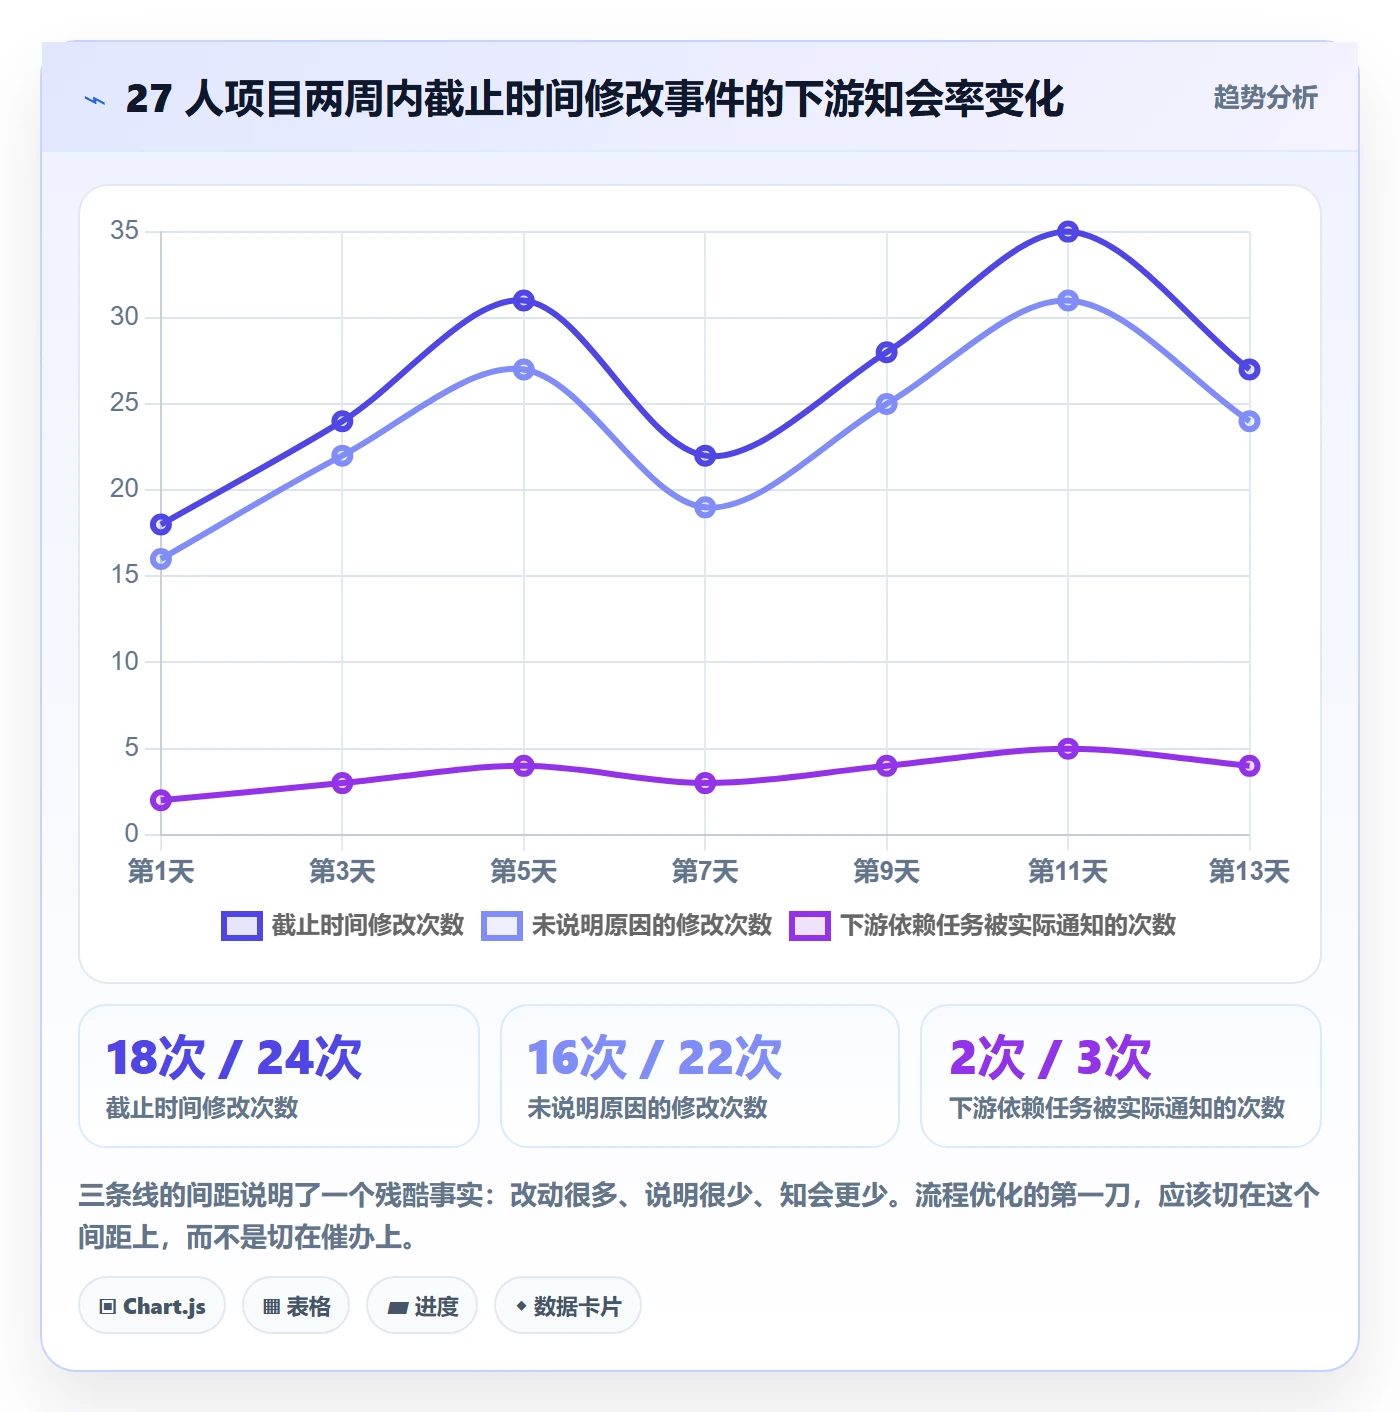Image resolution: width=1400 pixels, height=1412 pixels.
Task: Click the light blue data point at 第5天
Action: pyautogui.click(x=524, y=370)
